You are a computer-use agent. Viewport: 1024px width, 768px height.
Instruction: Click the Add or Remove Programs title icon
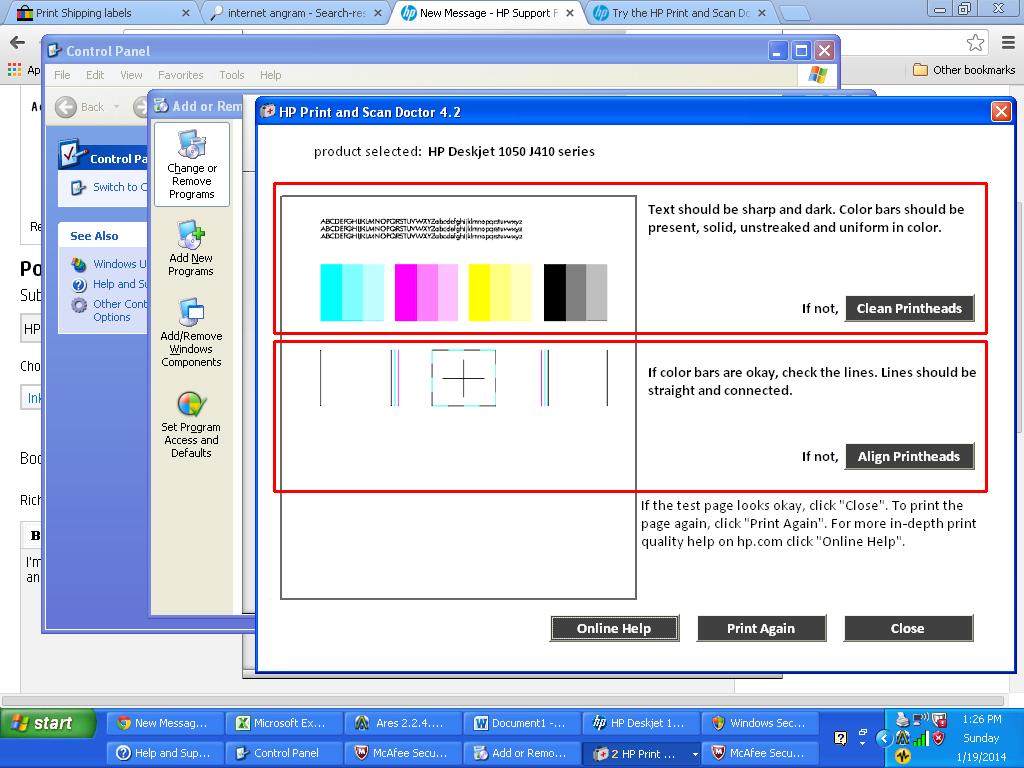161,106
